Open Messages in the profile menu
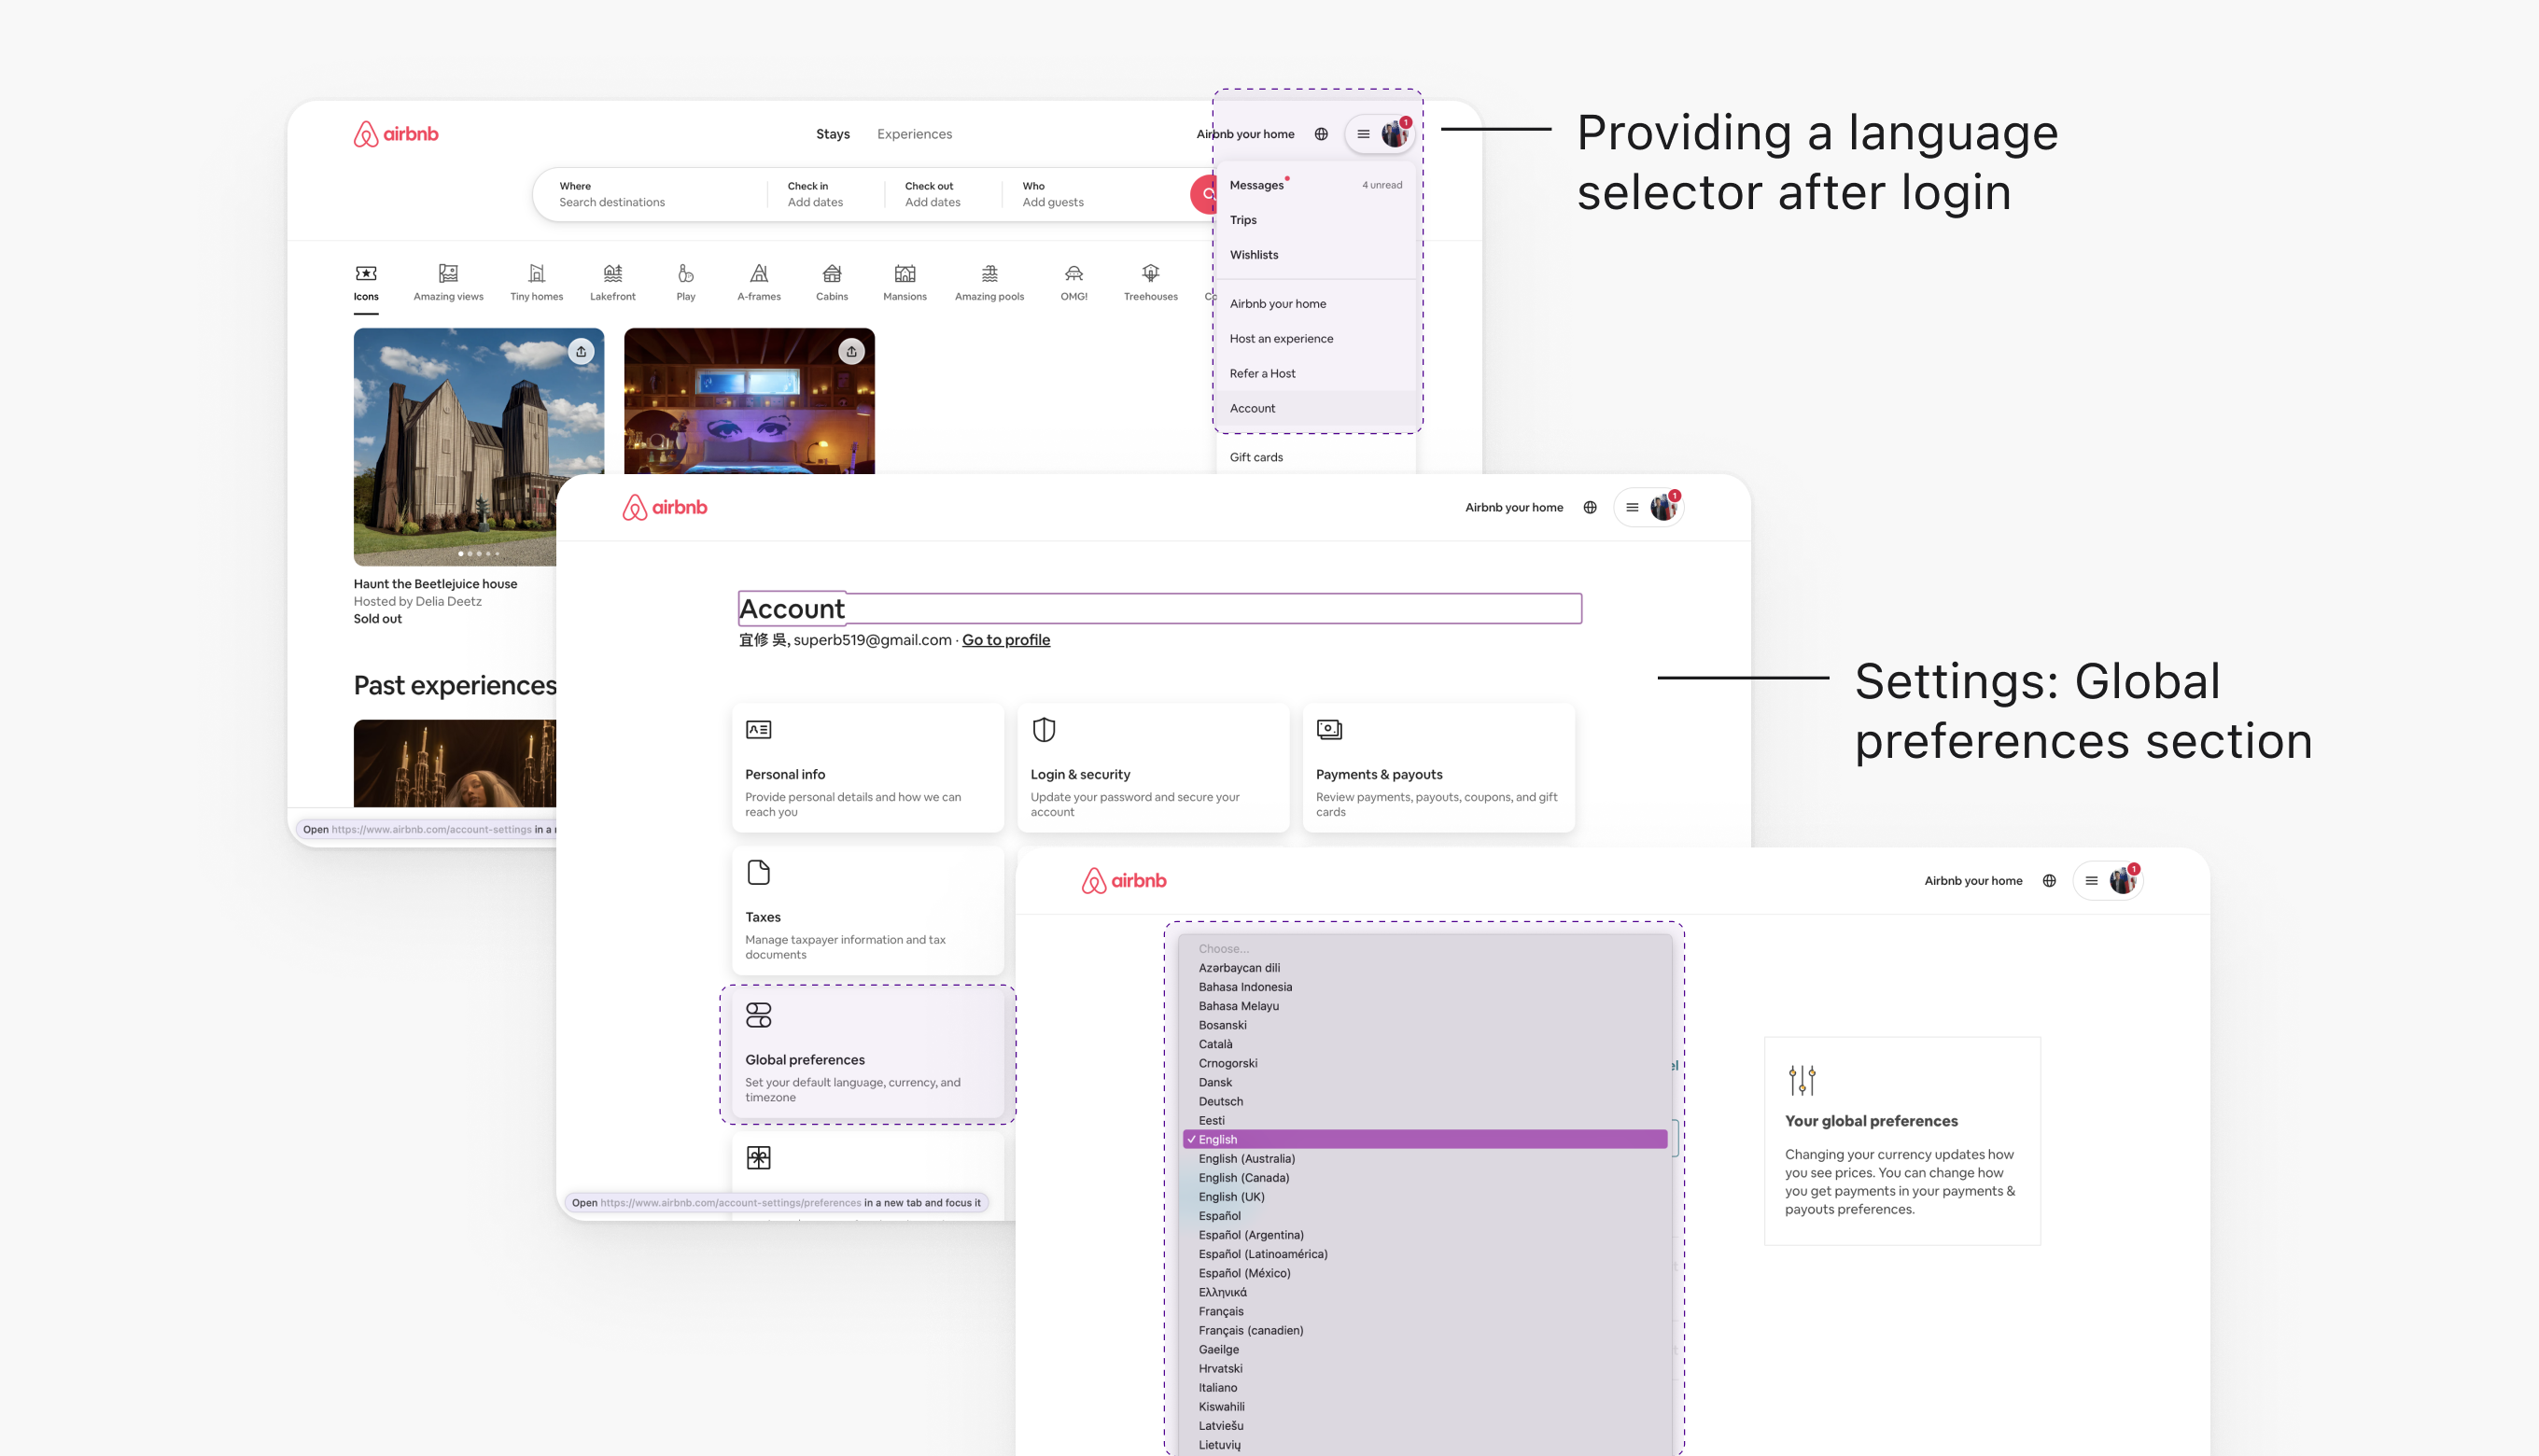Image resolution: width=2539 pixels, height=1456 pixels. pos(1316,185)
